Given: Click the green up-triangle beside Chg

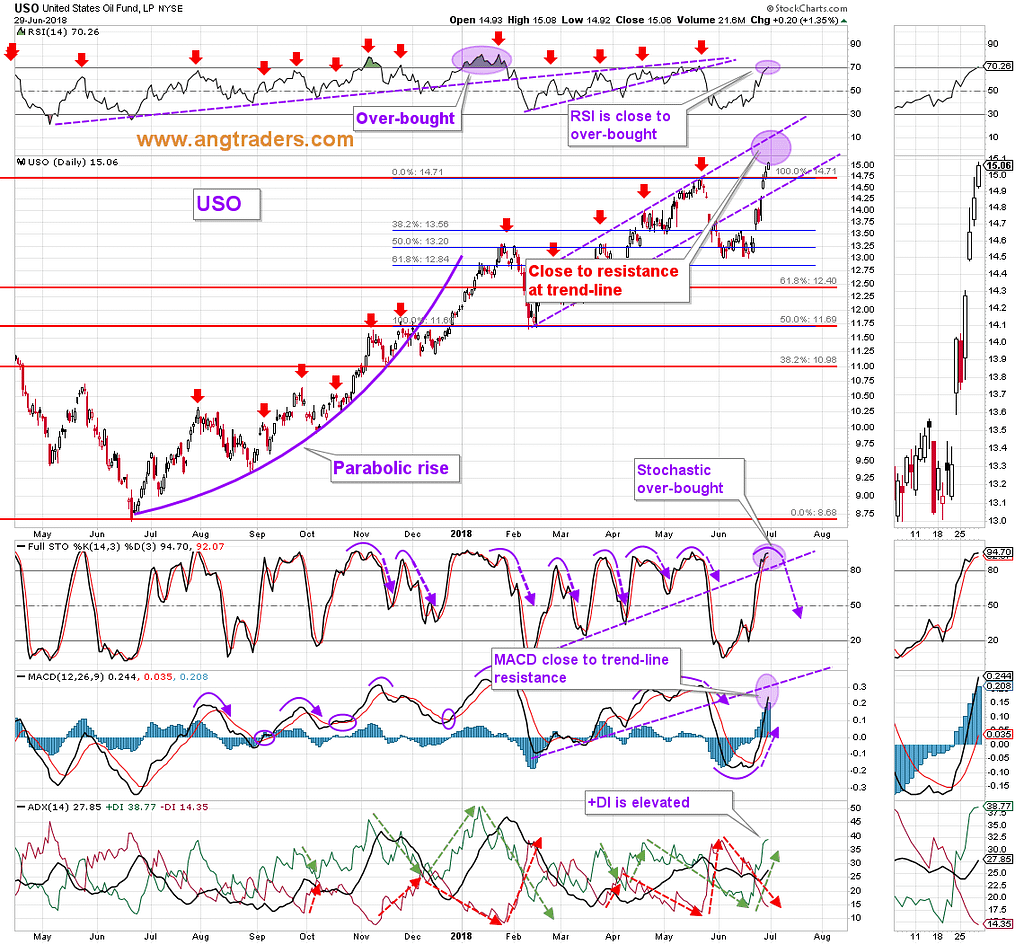Looking at the screenshot, I should [844, 21].
